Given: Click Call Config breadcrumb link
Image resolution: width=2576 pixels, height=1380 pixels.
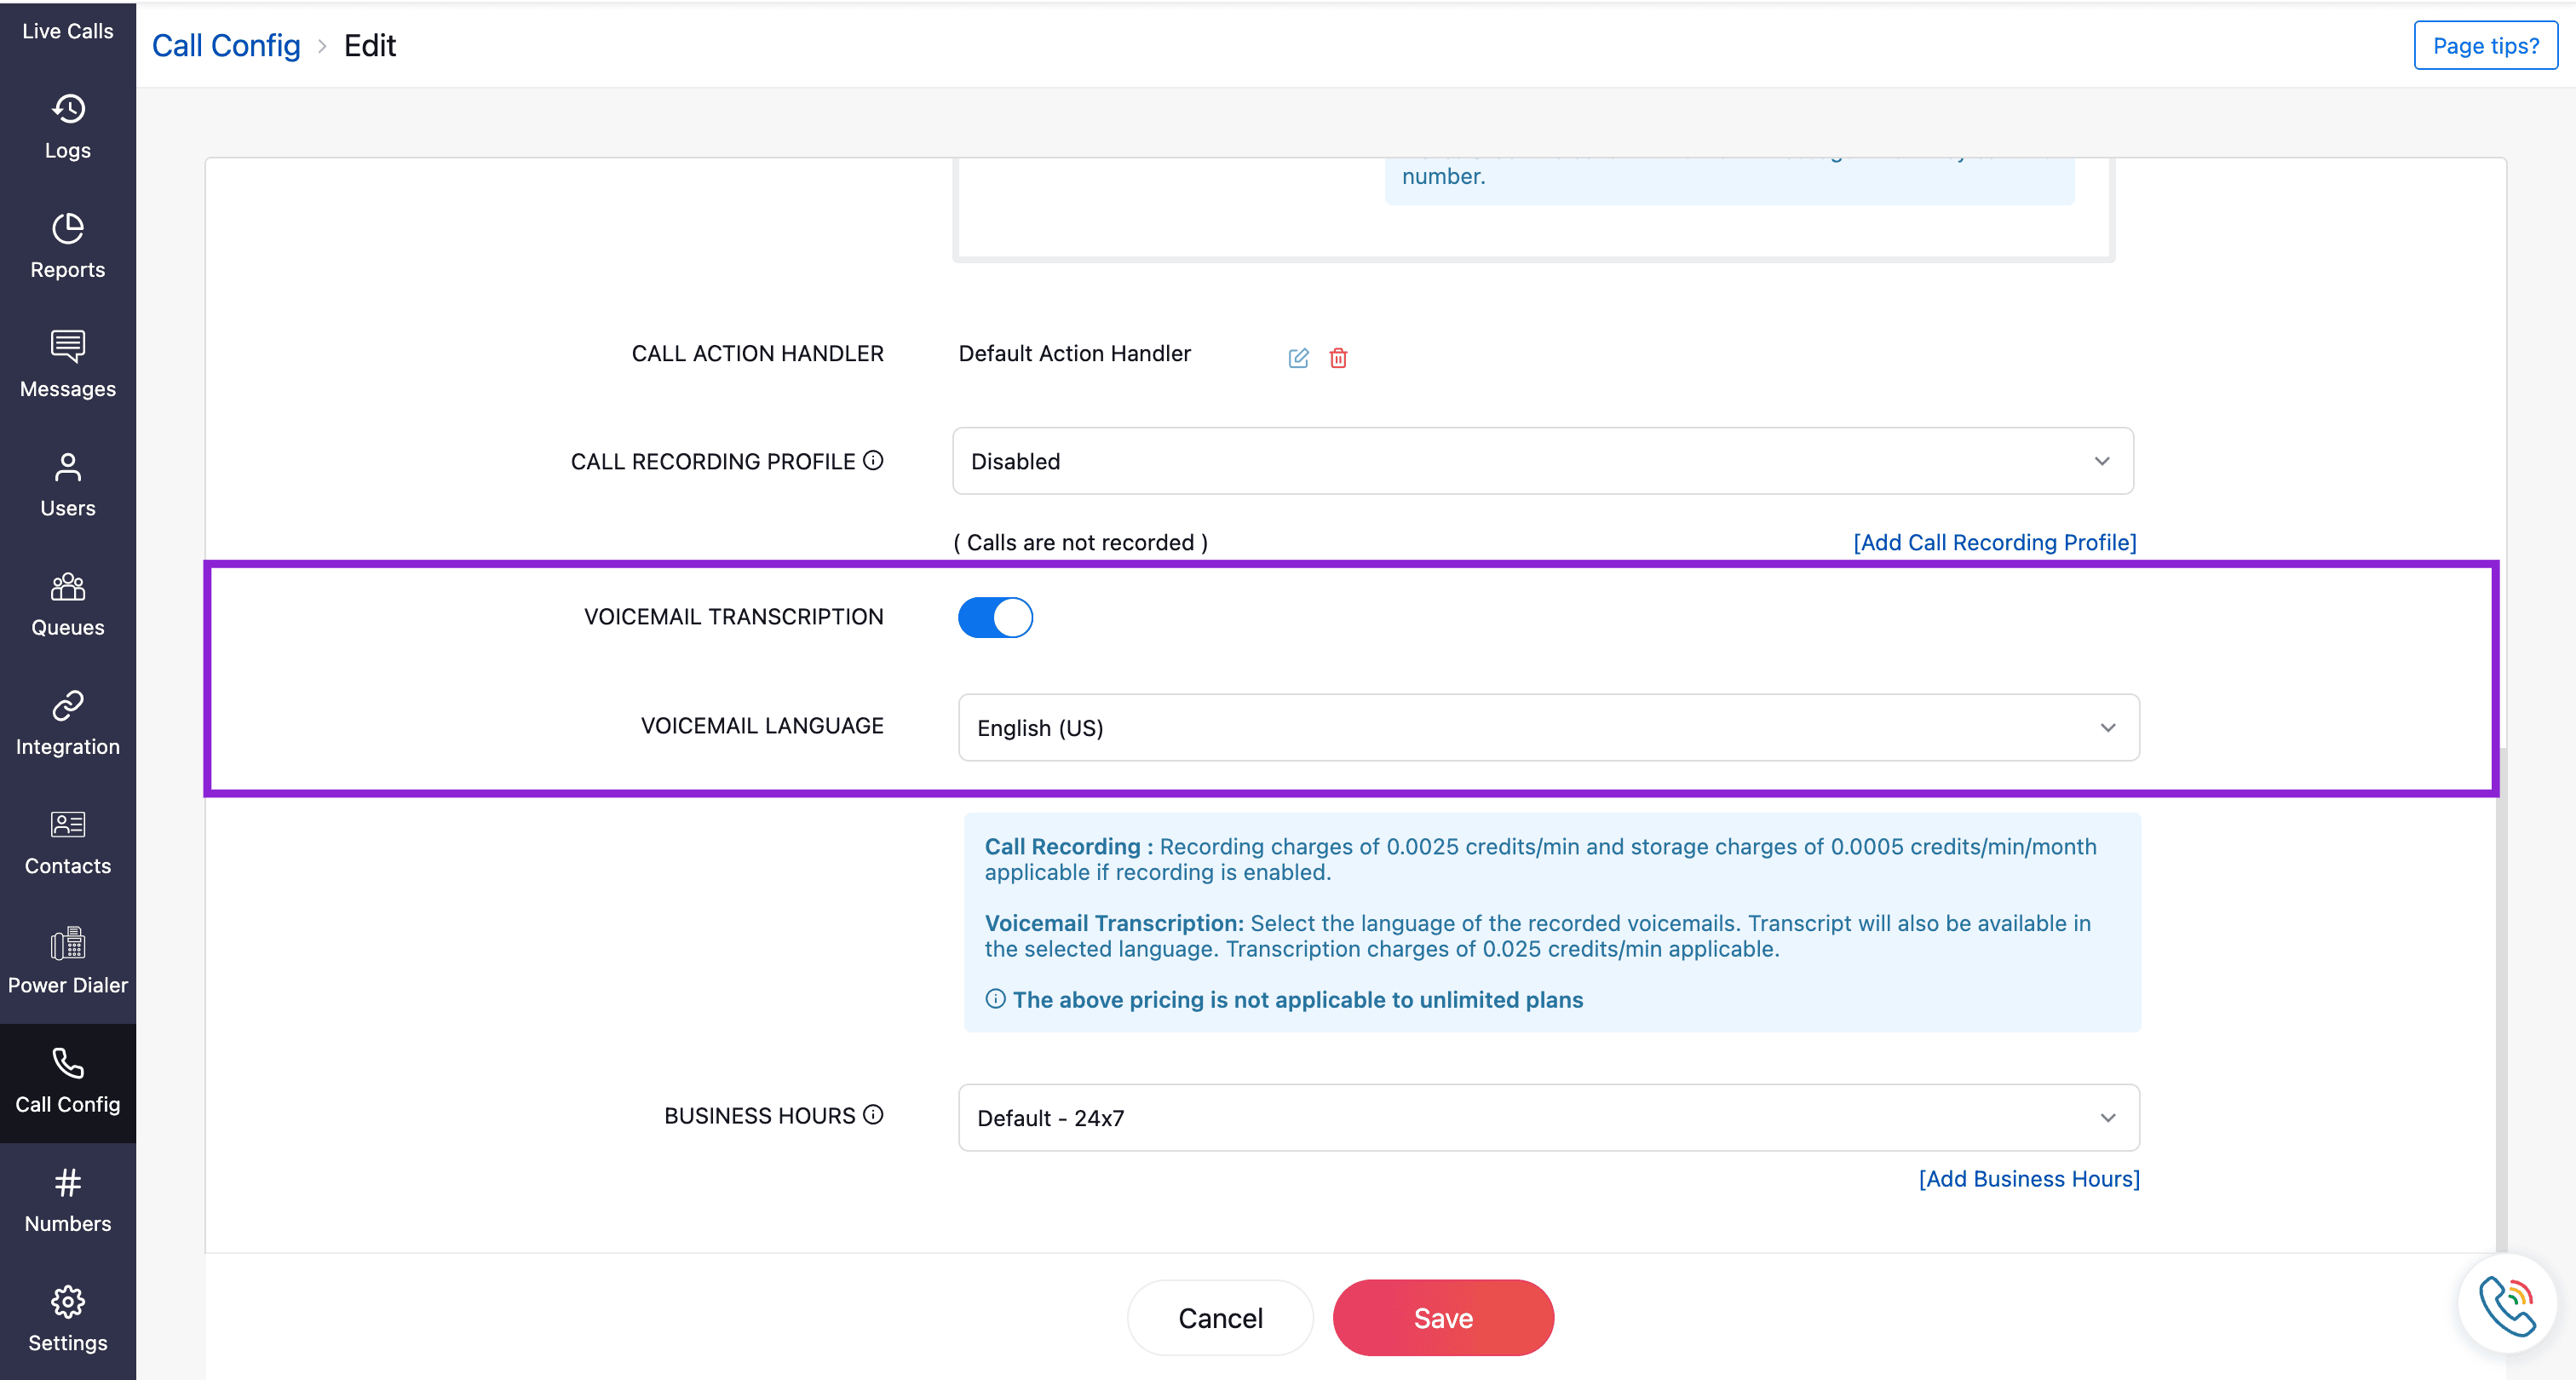Looking at the screenshot, I should click(x=226, y=45).
